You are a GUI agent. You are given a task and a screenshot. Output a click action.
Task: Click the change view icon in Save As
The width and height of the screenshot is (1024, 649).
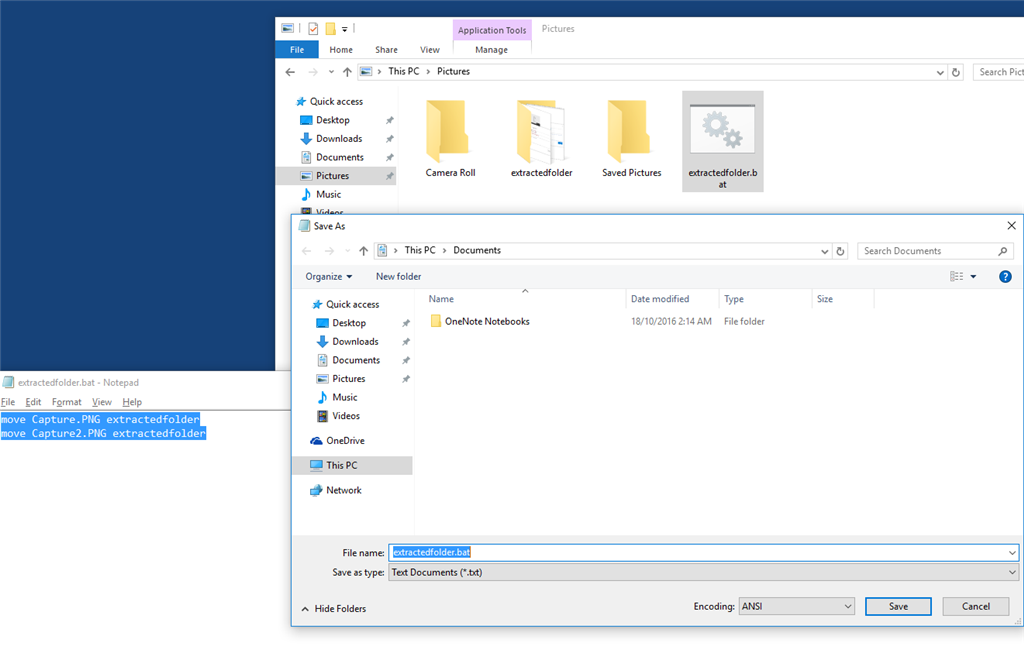957,276
